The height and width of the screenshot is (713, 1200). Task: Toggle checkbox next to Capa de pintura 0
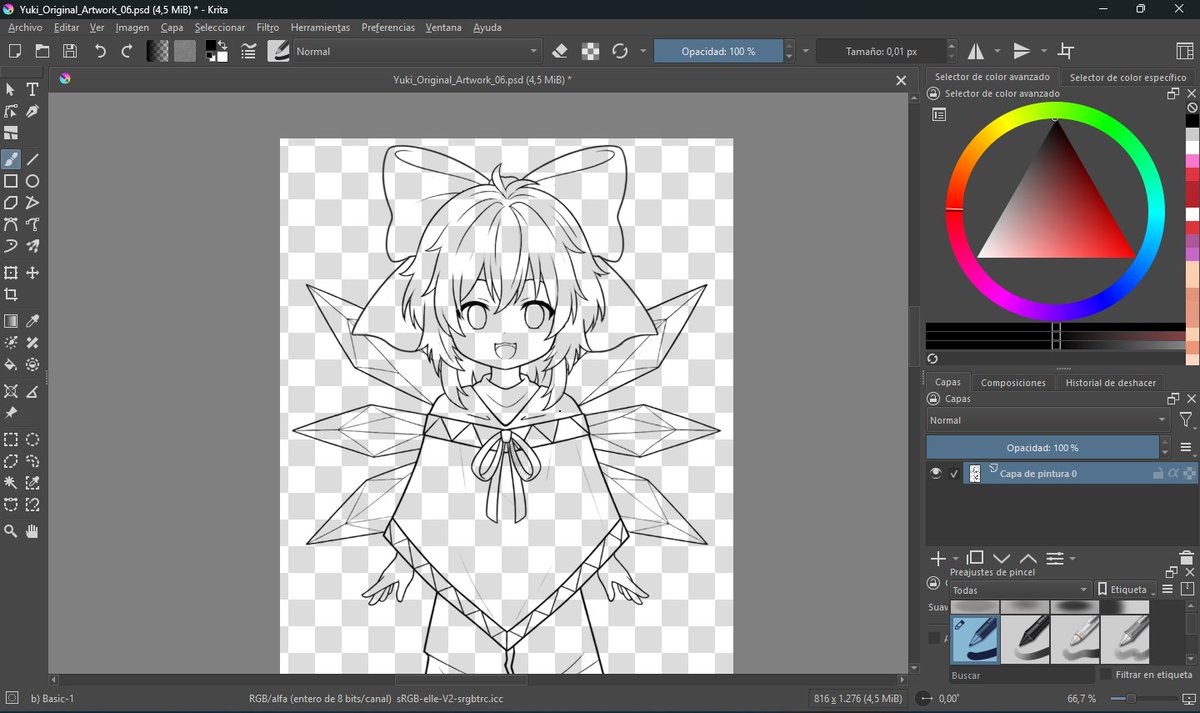pos(954,474)
